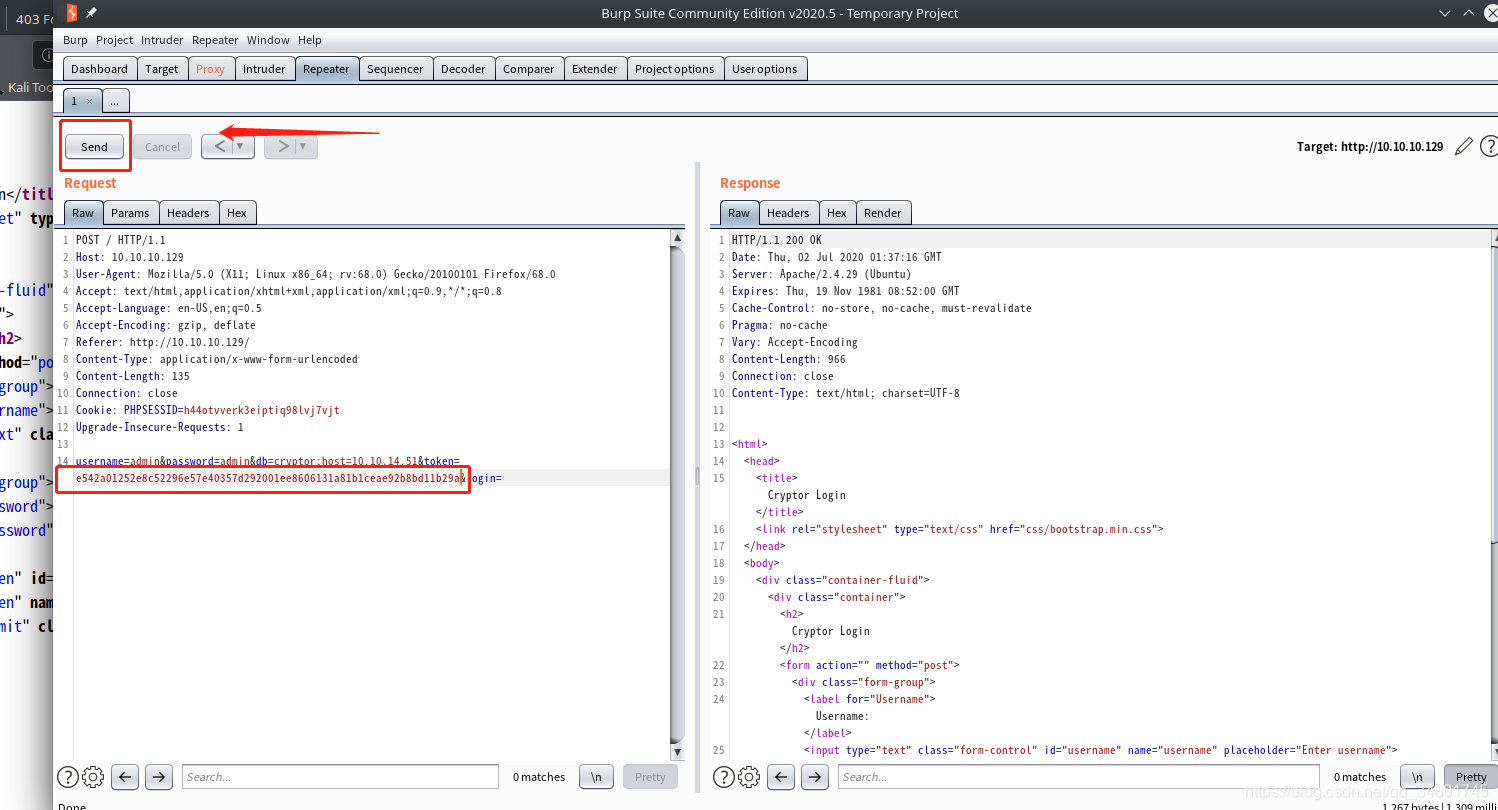This screenshot has height=810, width=1498.
Task: Switch to the Proxy tab
Action: 211,69
